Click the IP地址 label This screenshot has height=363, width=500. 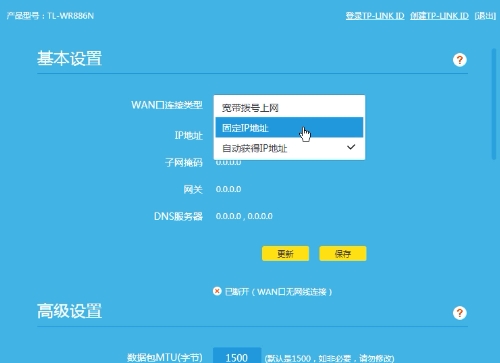189,135
